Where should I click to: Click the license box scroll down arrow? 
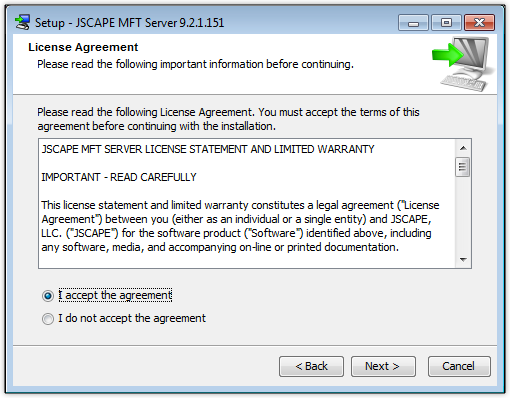(x=463, y=259)
